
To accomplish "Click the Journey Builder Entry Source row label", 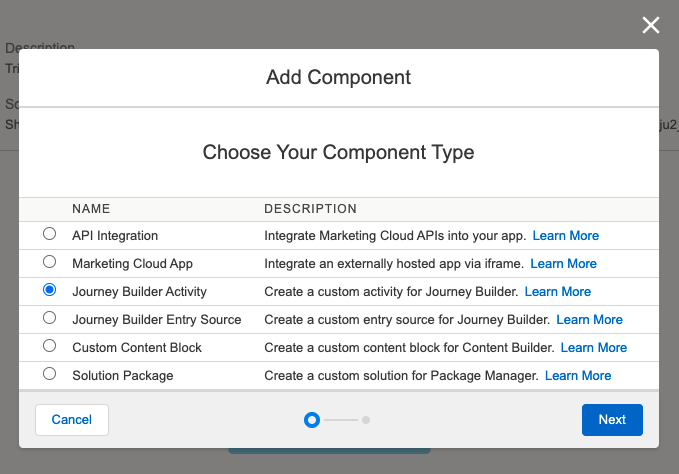I will 157,320.
